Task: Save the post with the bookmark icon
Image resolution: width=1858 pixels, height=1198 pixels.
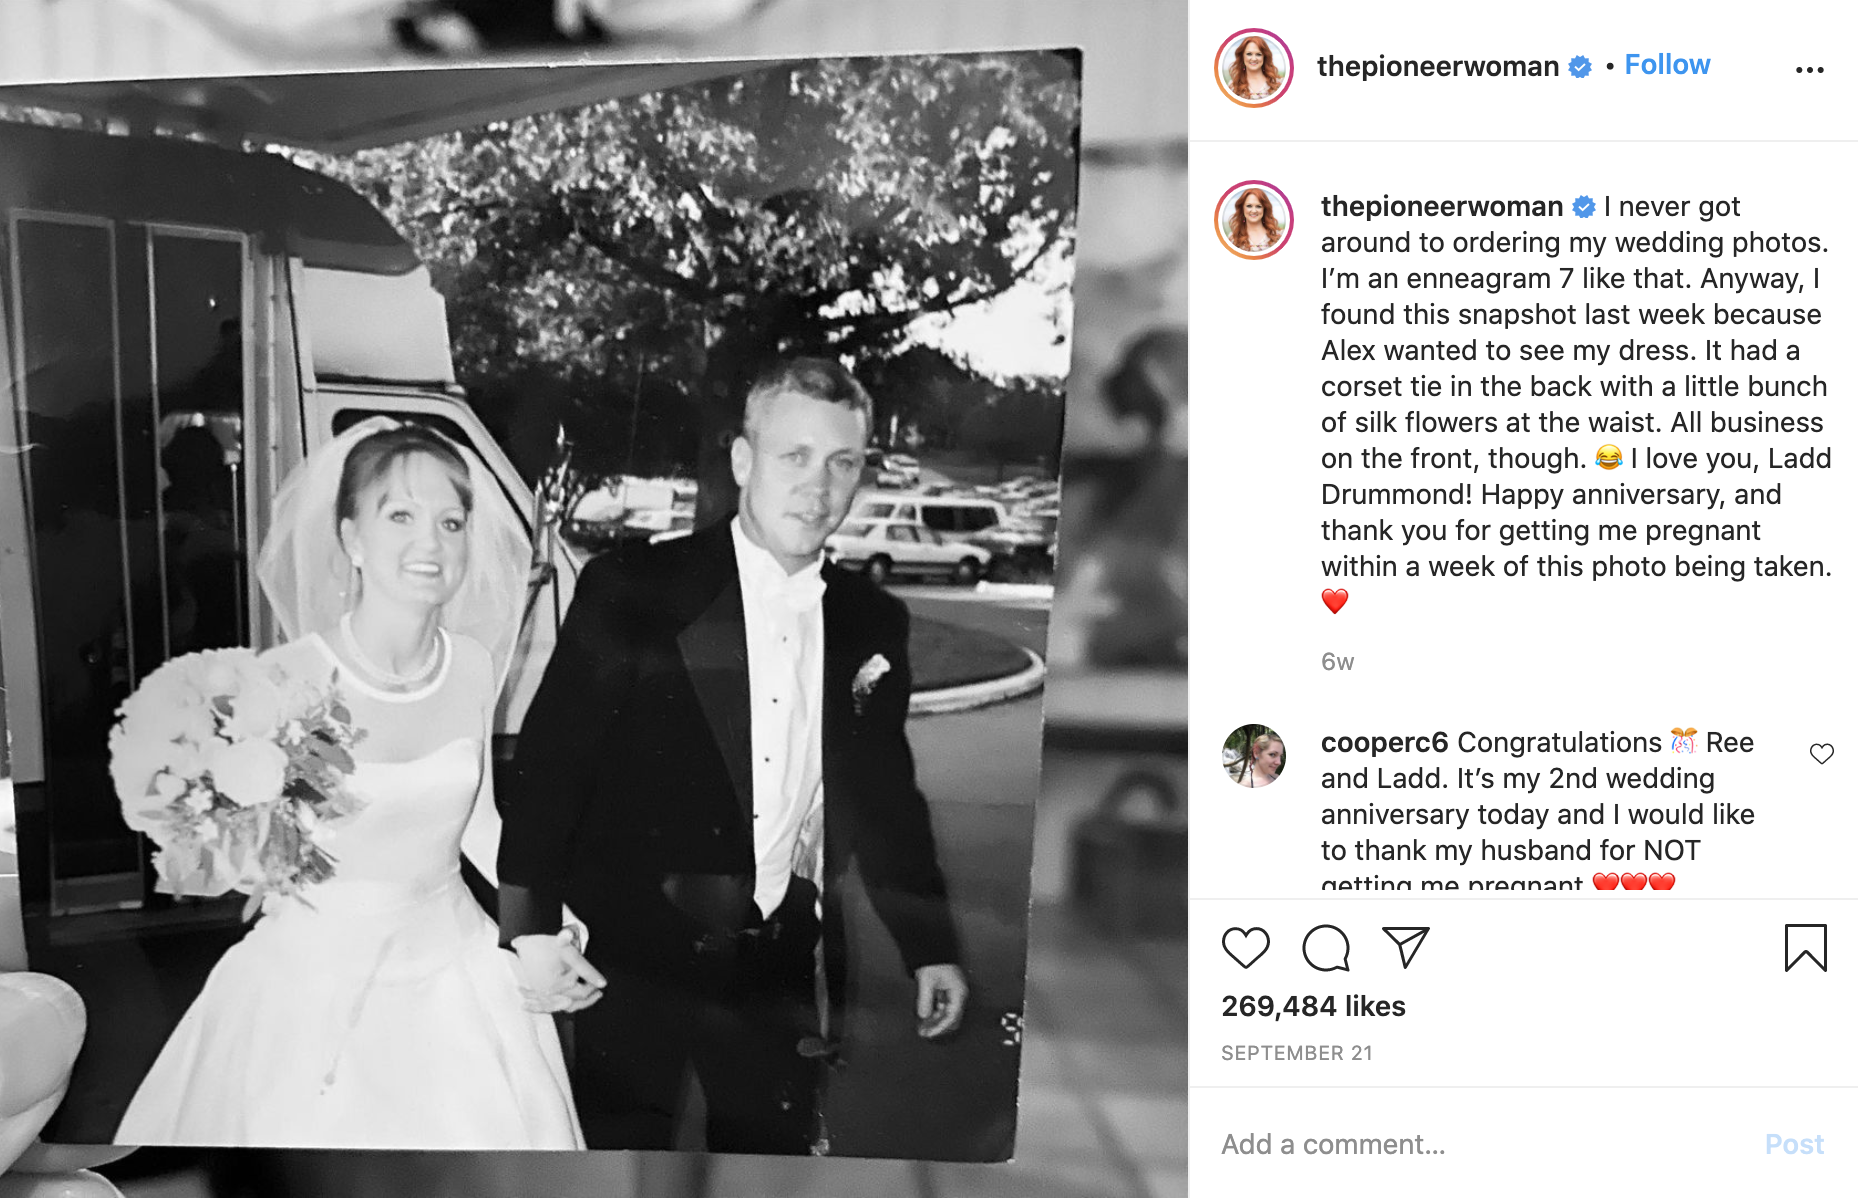Action: [1805, 947]
